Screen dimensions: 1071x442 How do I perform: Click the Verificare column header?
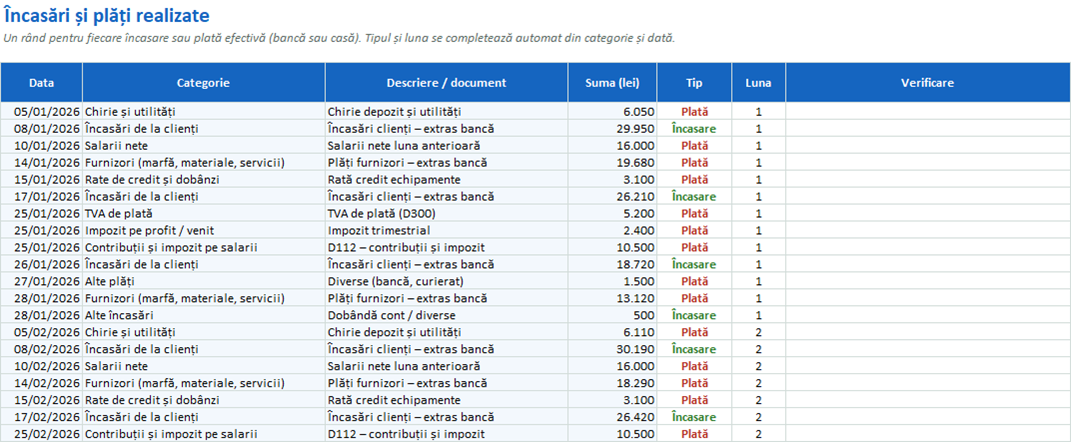[x=928, y=83]
